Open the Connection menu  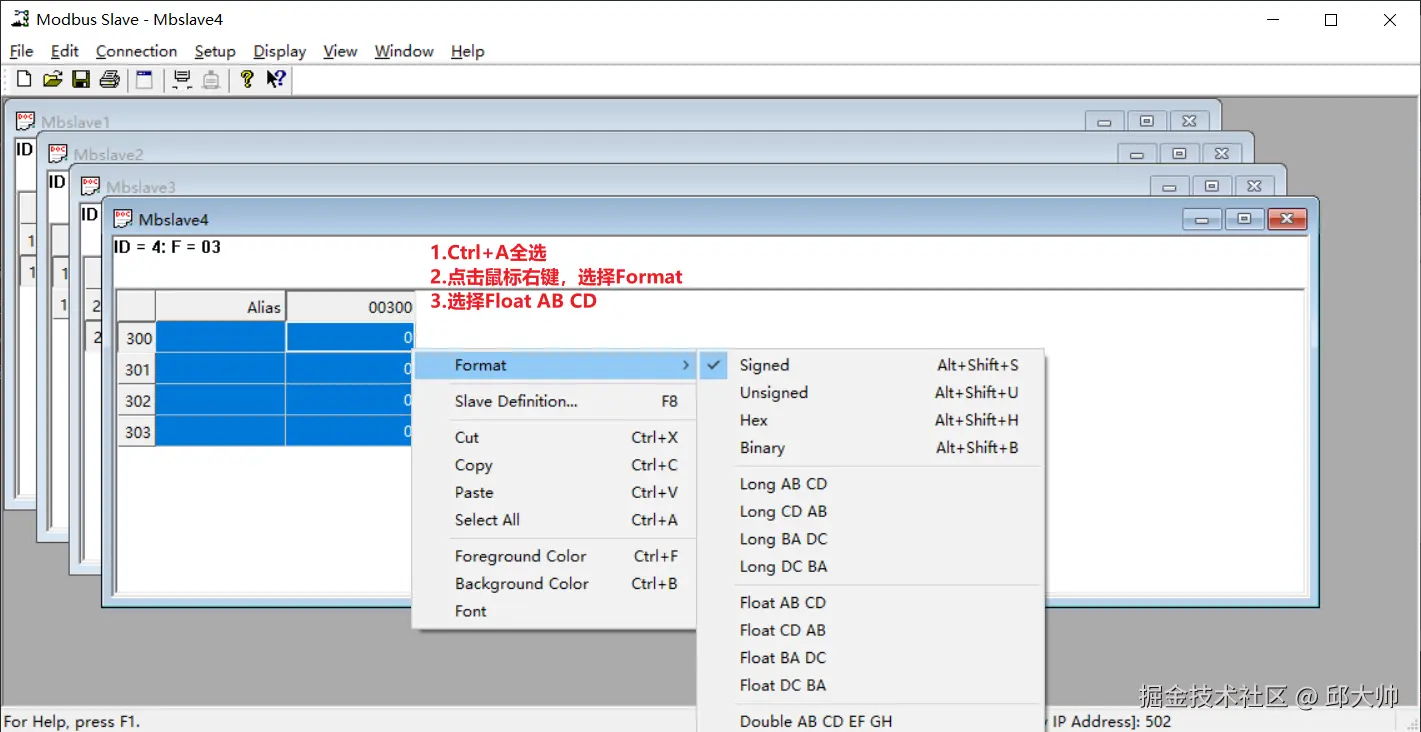[136, 51]
